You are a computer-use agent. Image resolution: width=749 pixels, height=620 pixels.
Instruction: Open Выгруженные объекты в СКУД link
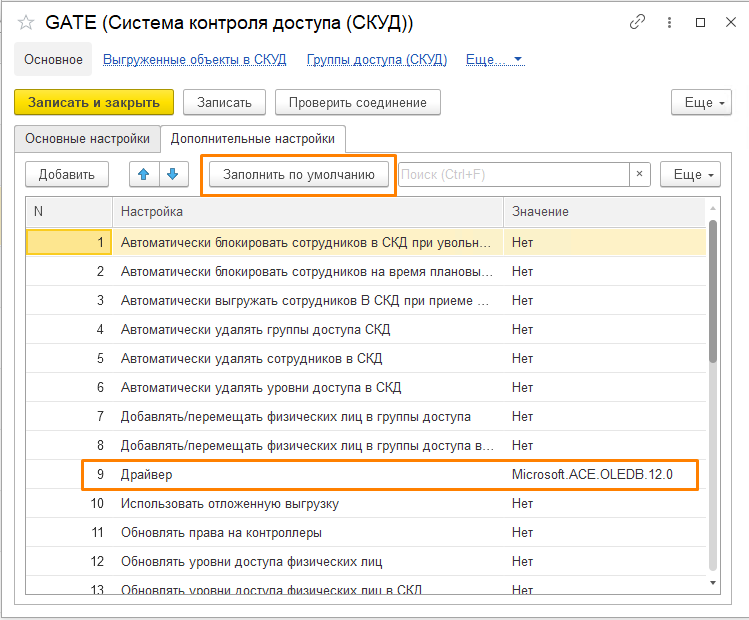[x=195, y=60]
